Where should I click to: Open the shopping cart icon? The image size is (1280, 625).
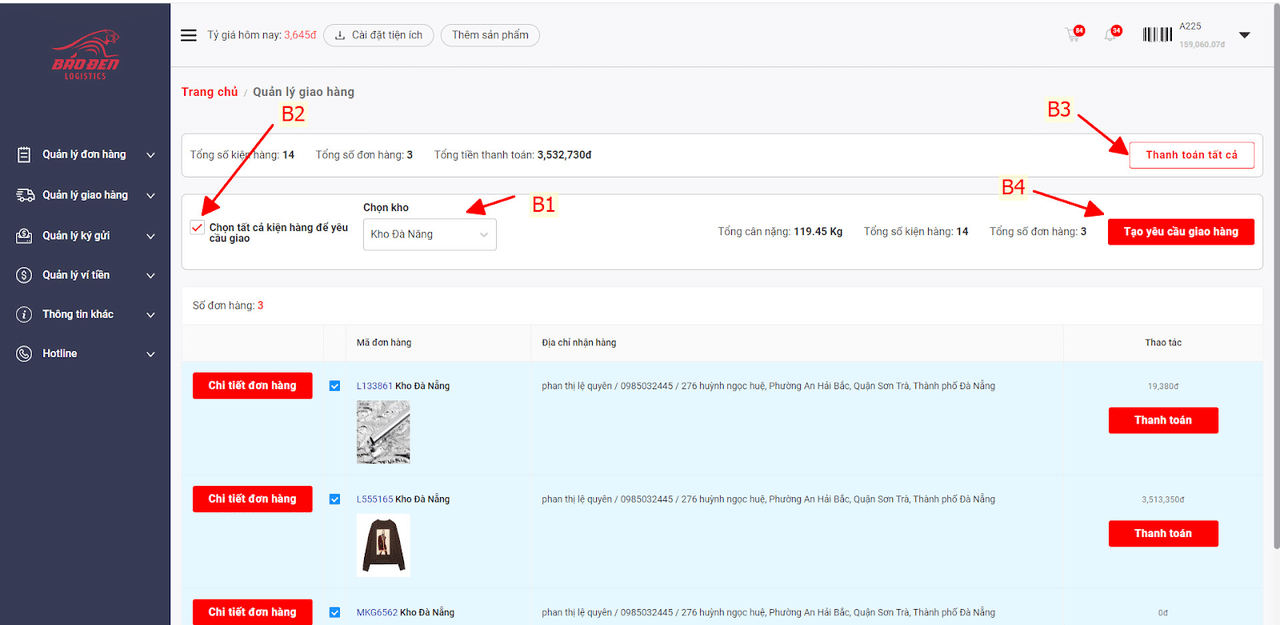point(1073,35)
